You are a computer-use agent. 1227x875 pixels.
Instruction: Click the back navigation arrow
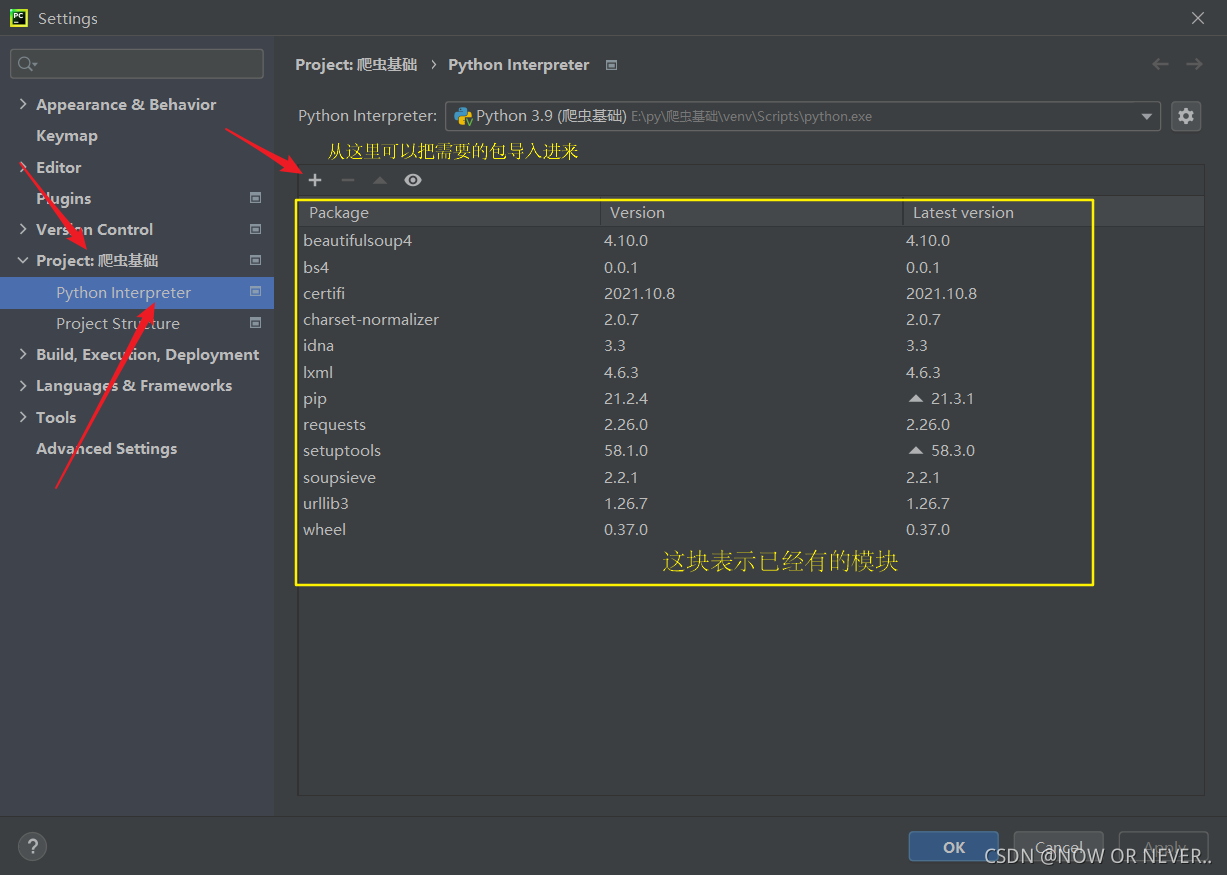[x=1160, y=64]
